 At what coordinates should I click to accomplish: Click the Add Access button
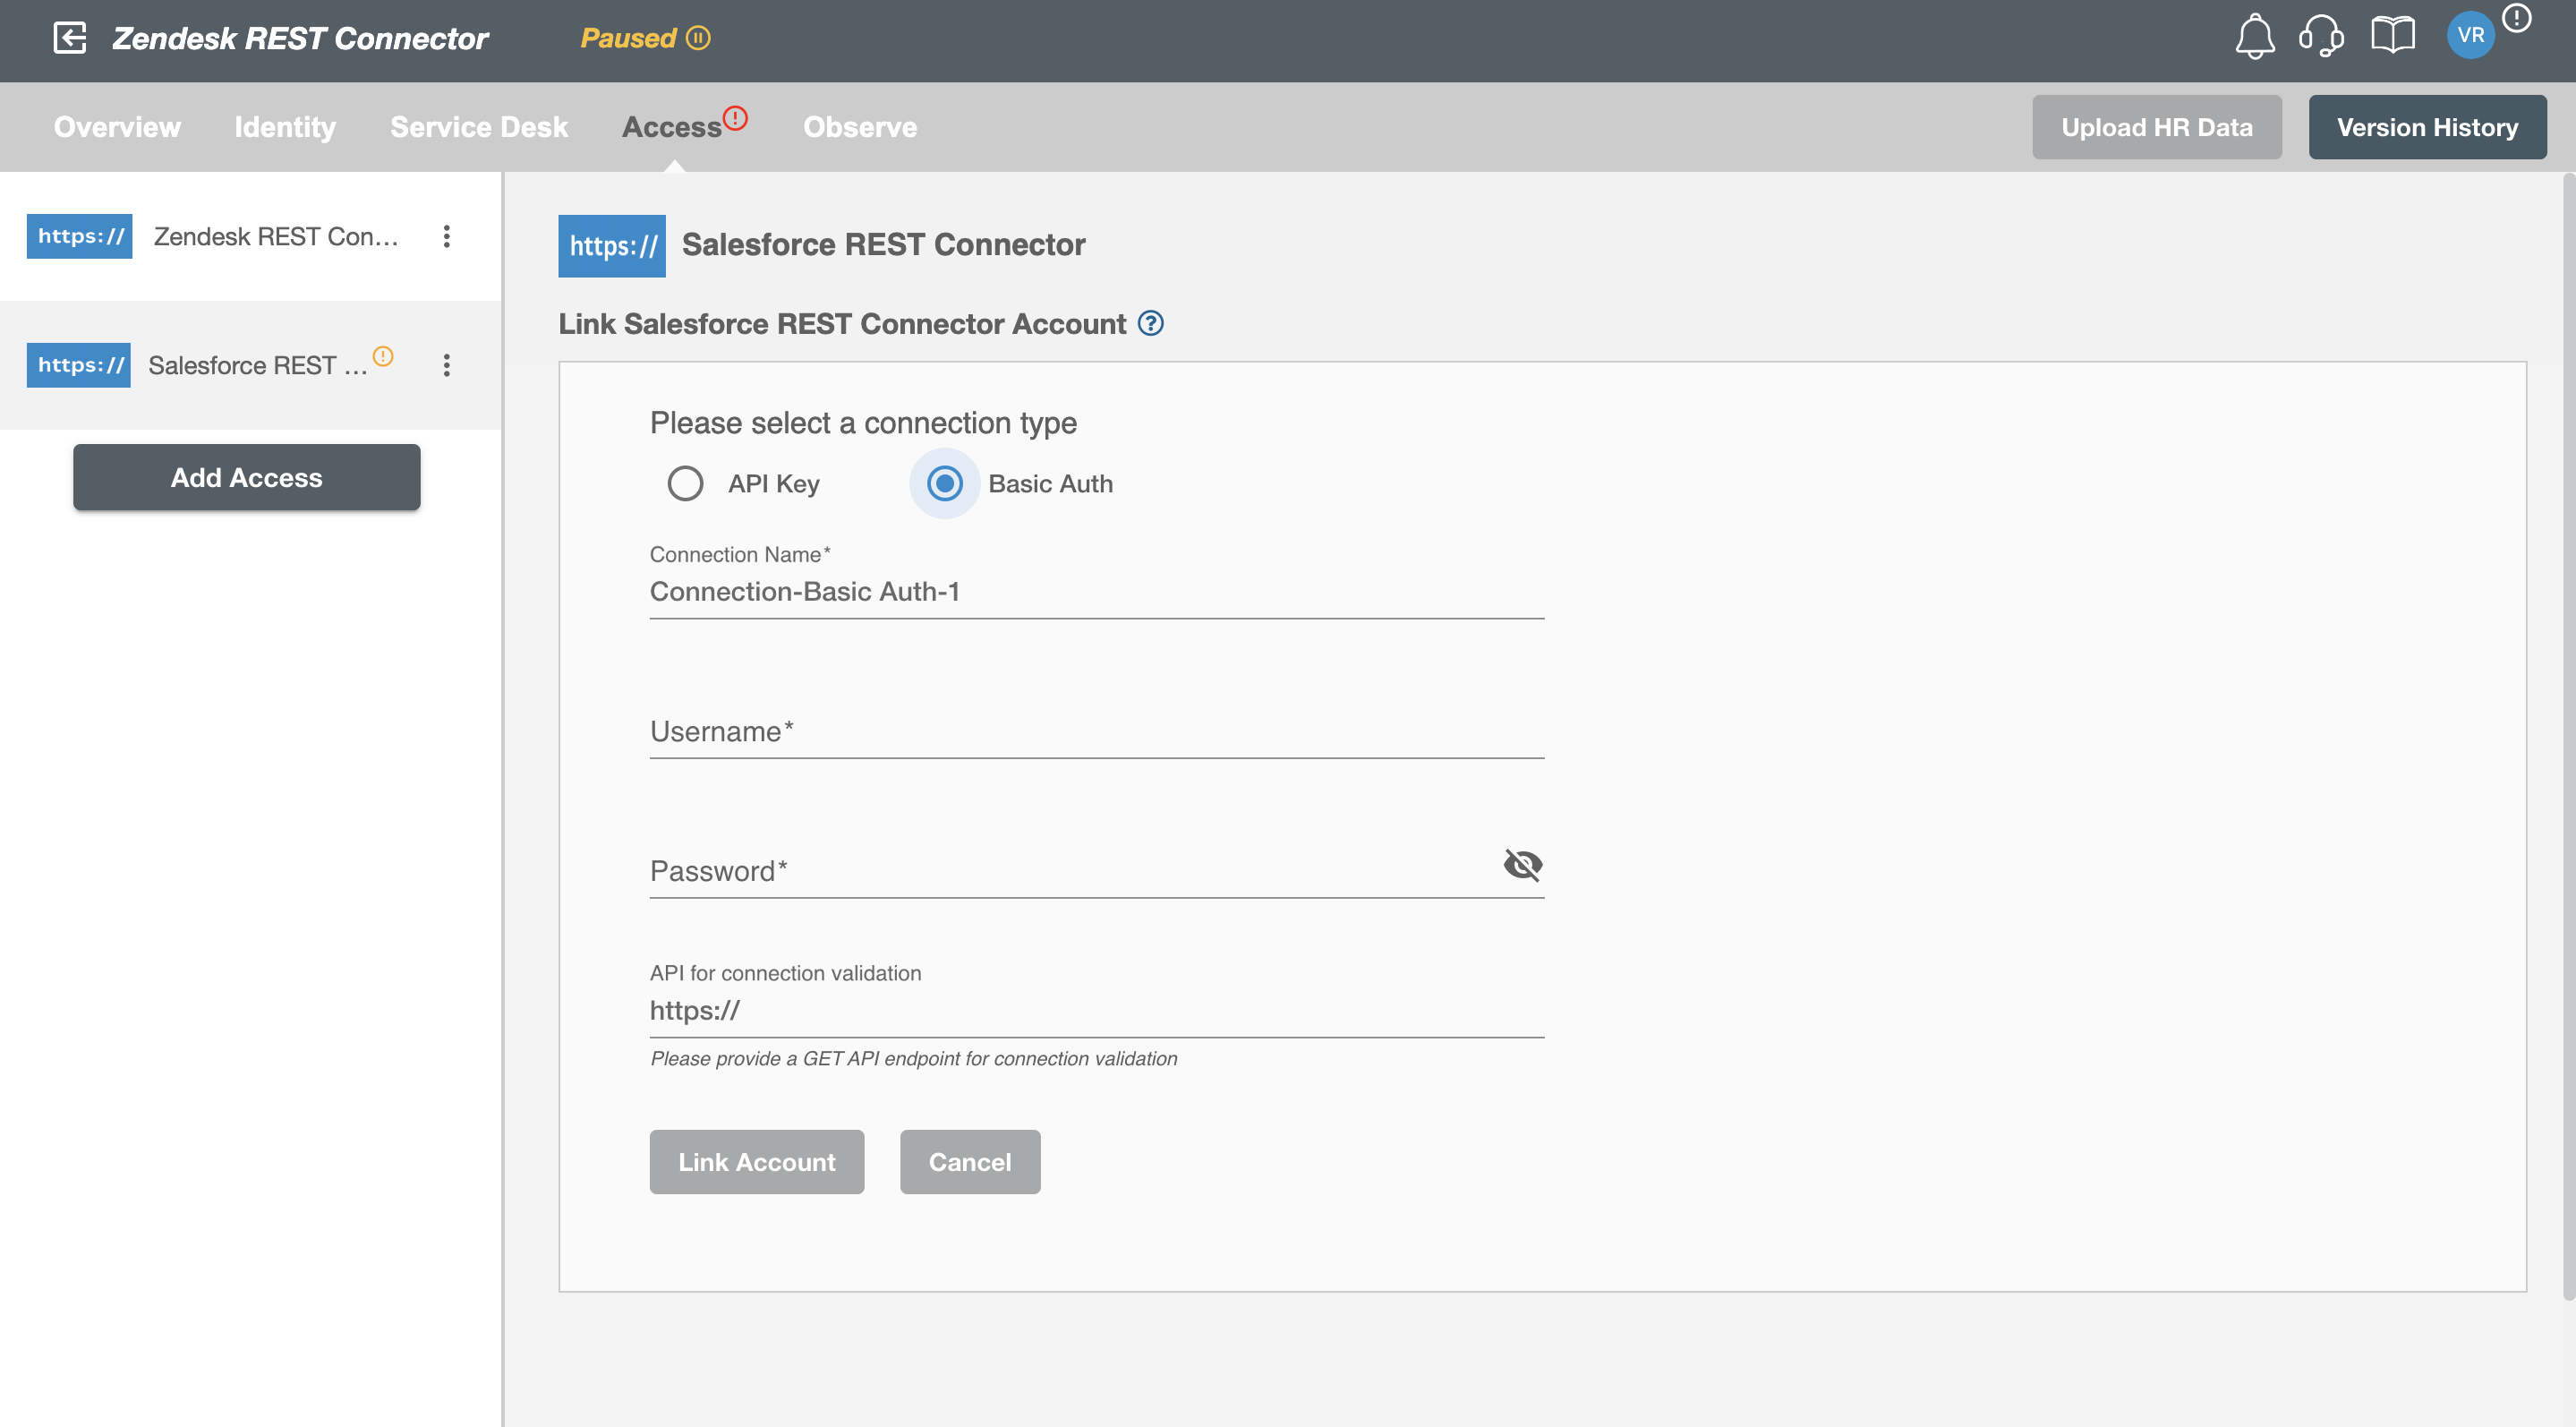click(247, 477)
